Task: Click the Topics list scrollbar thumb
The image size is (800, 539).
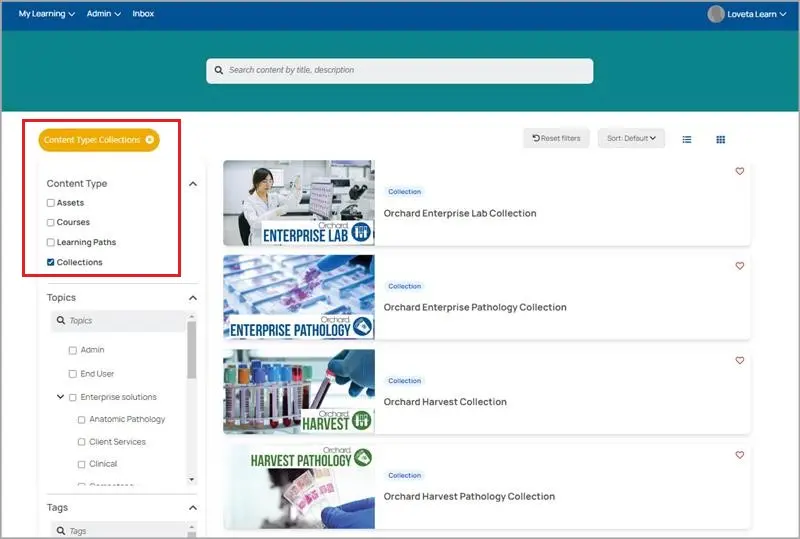Action: pos(191,350)
